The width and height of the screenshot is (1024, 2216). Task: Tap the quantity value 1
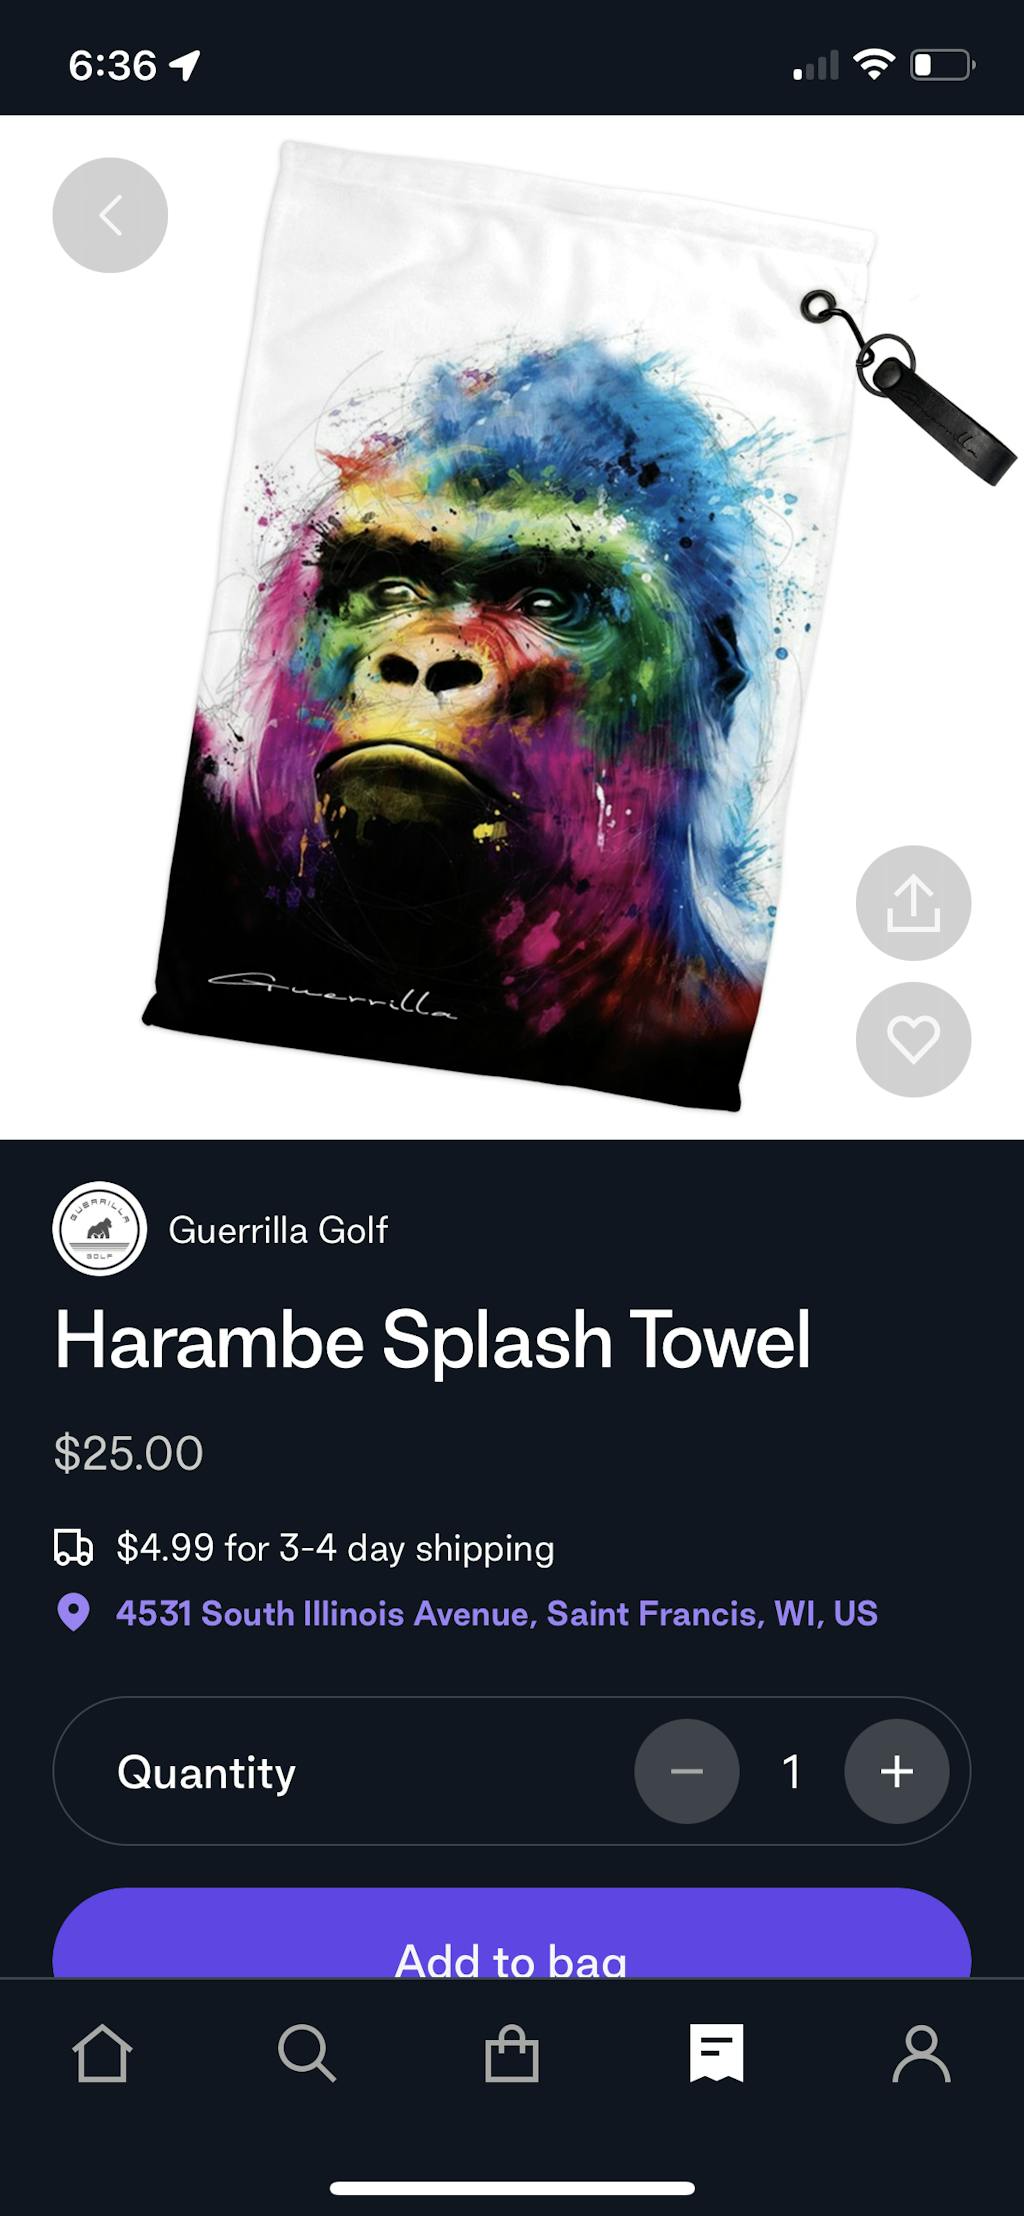click(792, 1771)
